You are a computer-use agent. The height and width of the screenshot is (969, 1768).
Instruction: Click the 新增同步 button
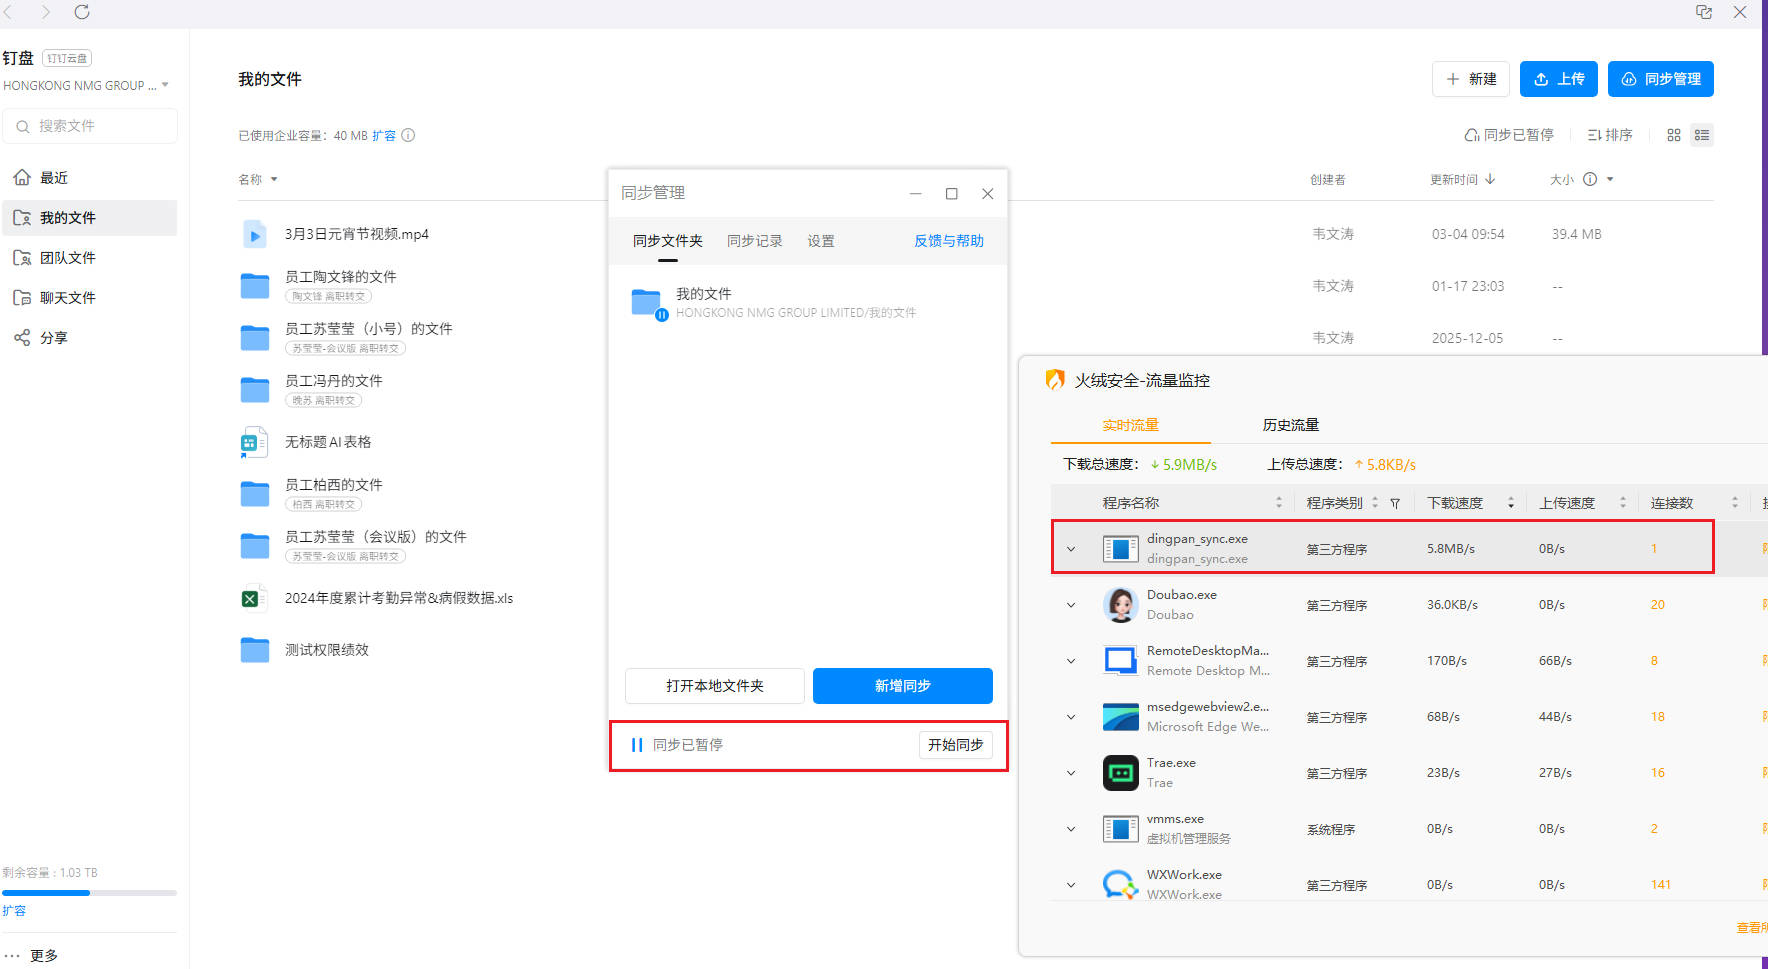[x=902, y=686]
